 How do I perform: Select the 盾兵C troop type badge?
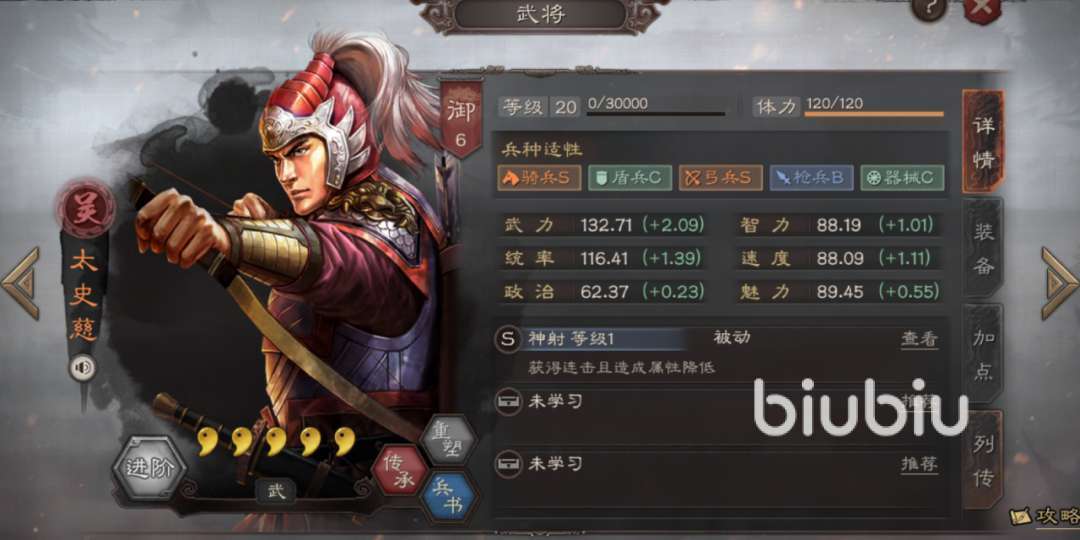pos(630,178)
